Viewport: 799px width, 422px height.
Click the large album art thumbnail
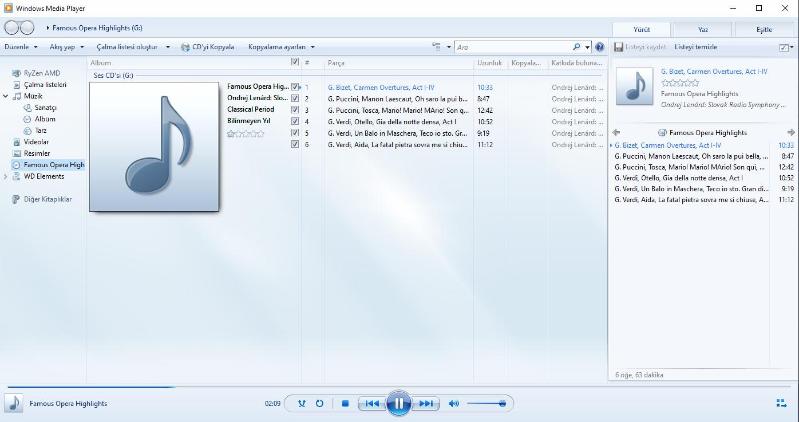(154, 147)
